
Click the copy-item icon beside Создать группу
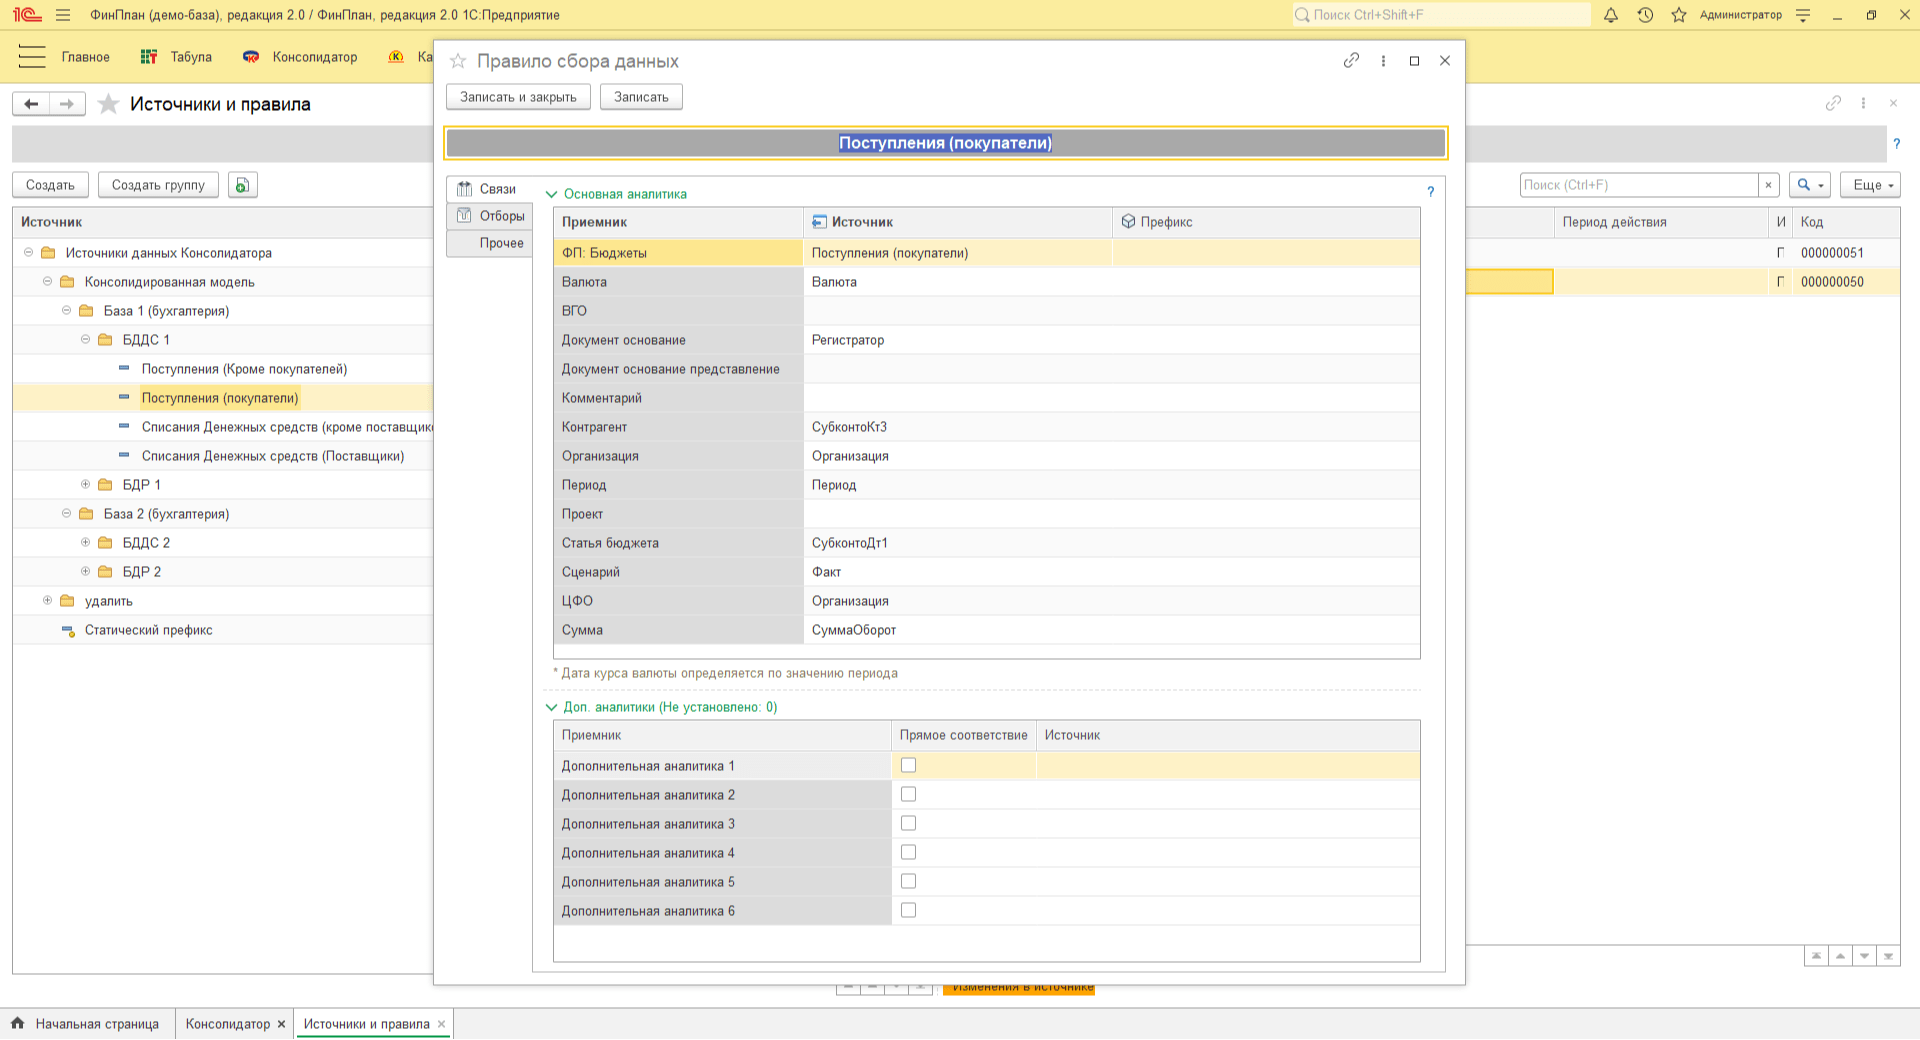tap(243, 185)
